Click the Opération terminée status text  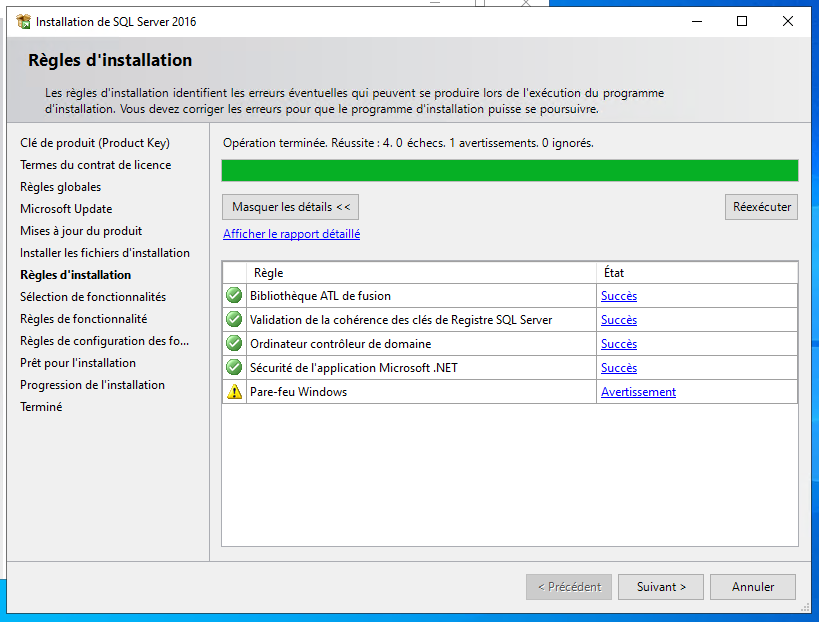(408, 143)
